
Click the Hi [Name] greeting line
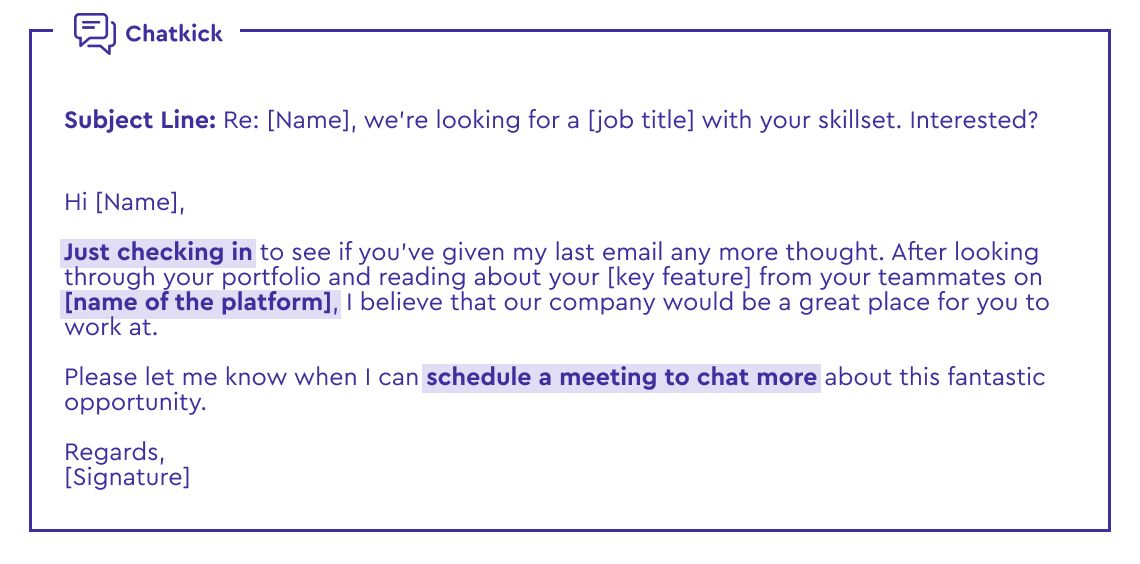click(x=124, y=202)
